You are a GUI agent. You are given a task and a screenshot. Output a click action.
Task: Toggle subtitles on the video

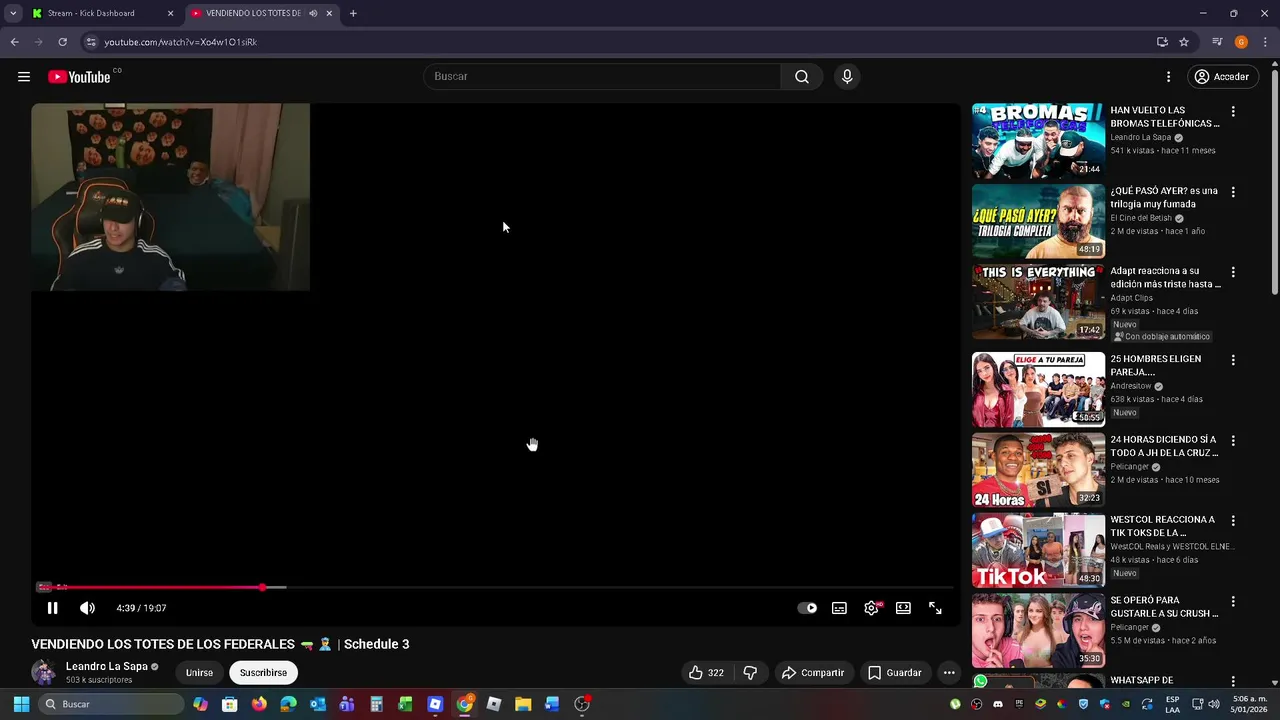(840, 608)
